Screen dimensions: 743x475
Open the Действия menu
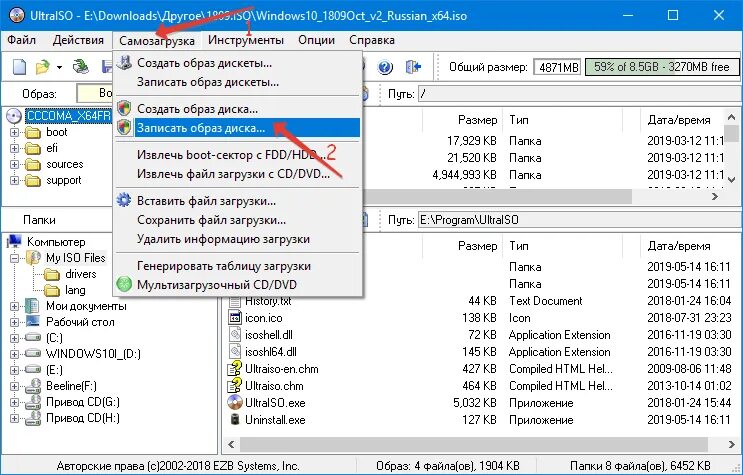(78, 40)
